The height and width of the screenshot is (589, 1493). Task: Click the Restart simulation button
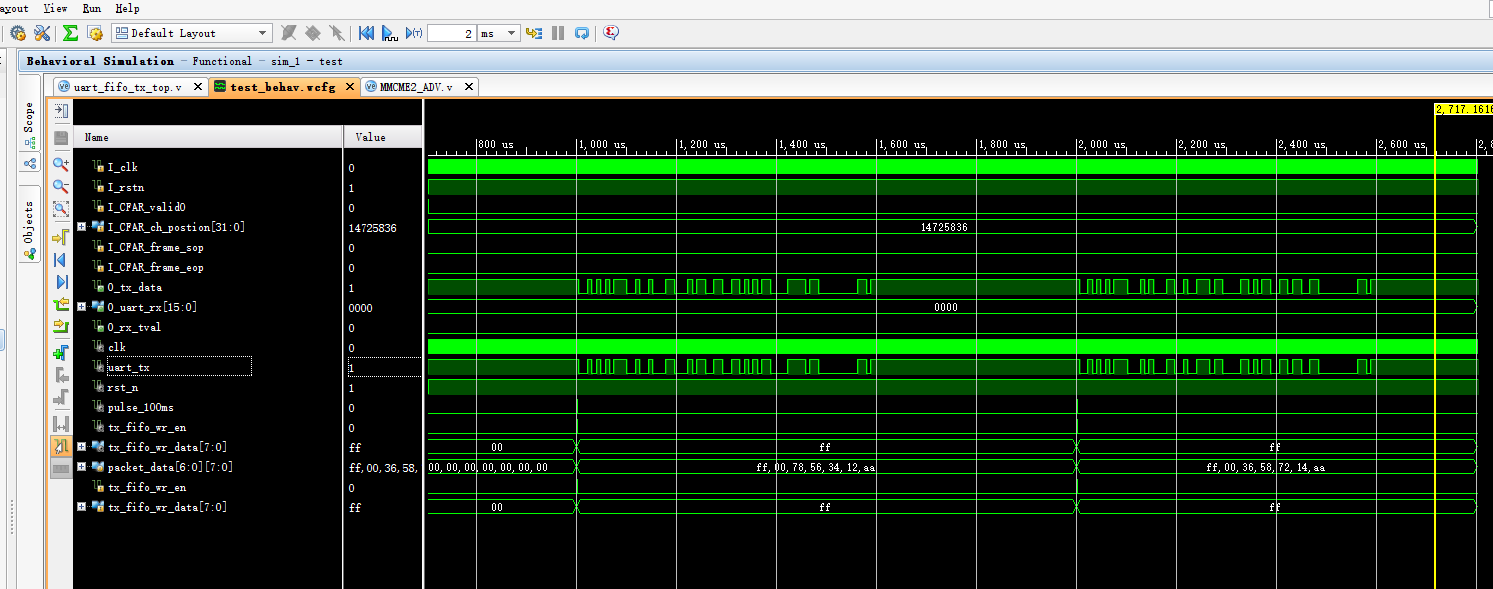click(366, 33)
